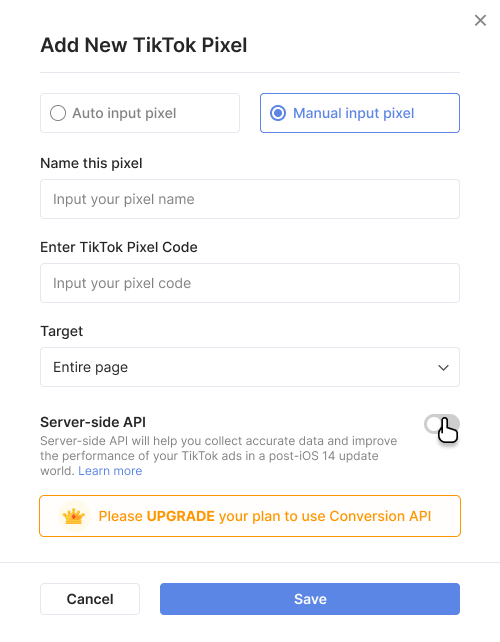Open the Target dropdown showing Entire page
The image size is (500, 642).
[x=250, y=367]
